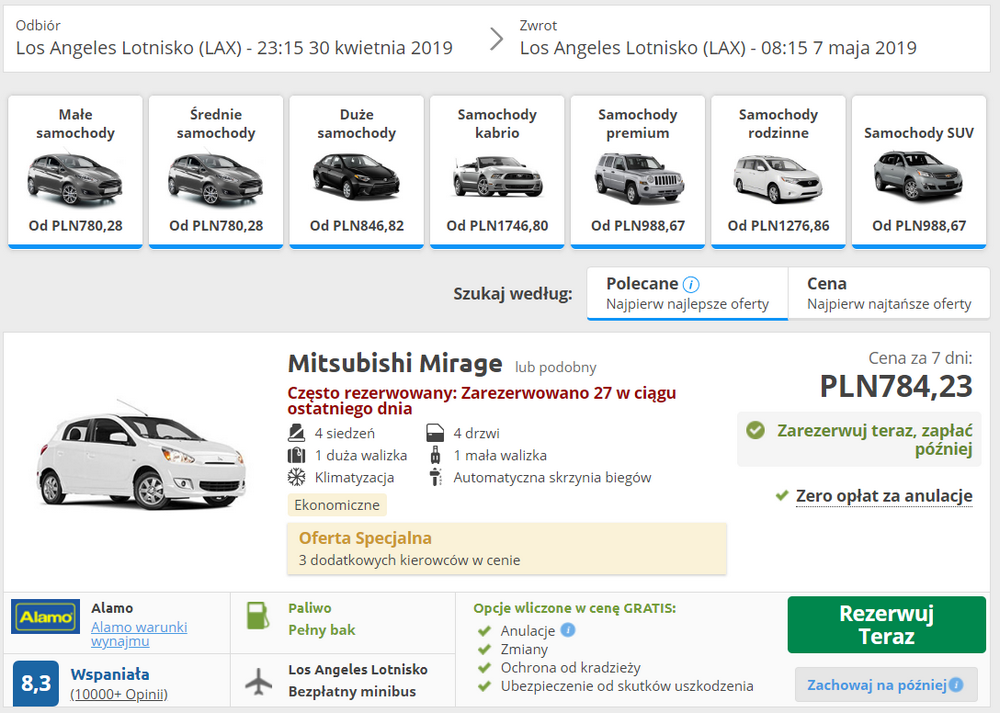Screen dimensions: 1000x713
Task: Click the info icon on Zachowaj na później
Action: pos(956,685)
